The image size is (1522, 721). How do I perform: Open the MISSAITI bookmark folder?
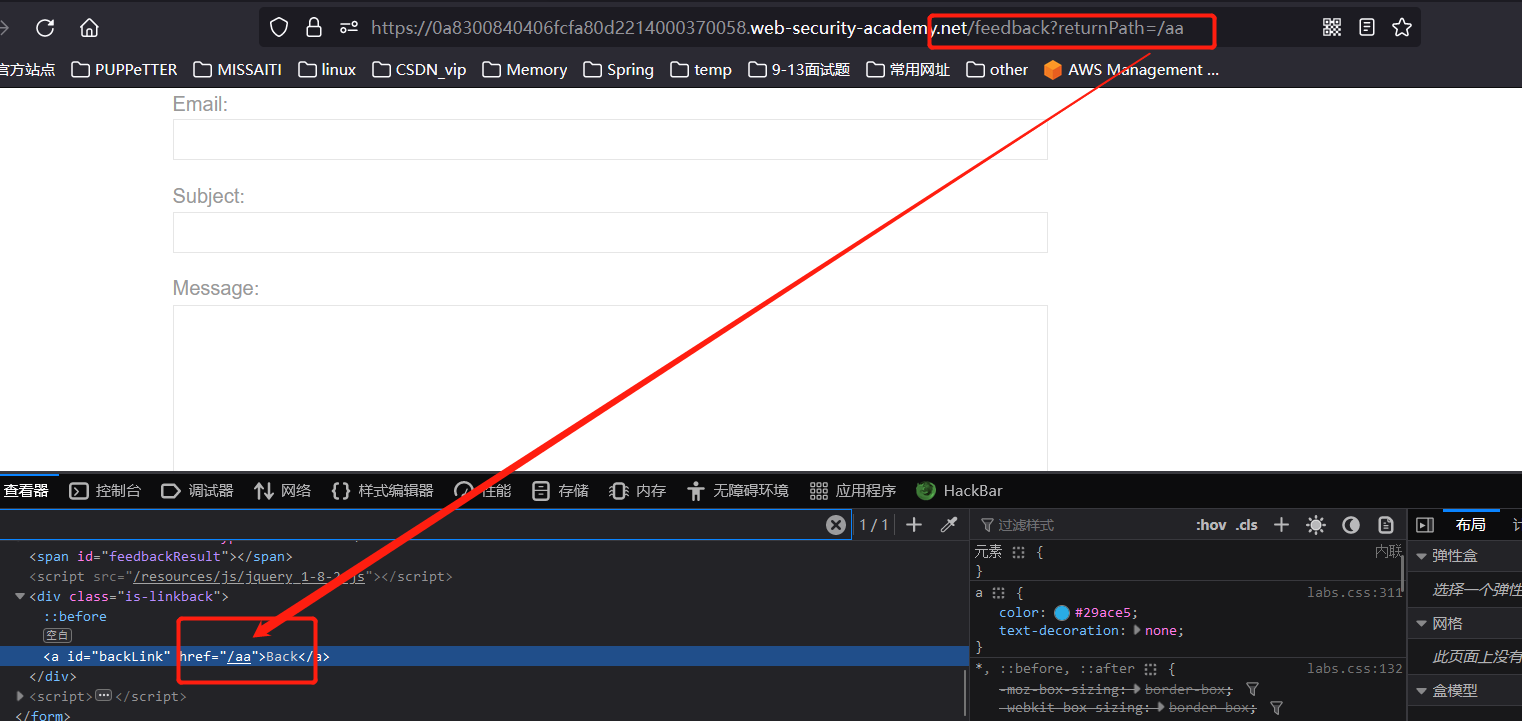click(x=238, y=70)
